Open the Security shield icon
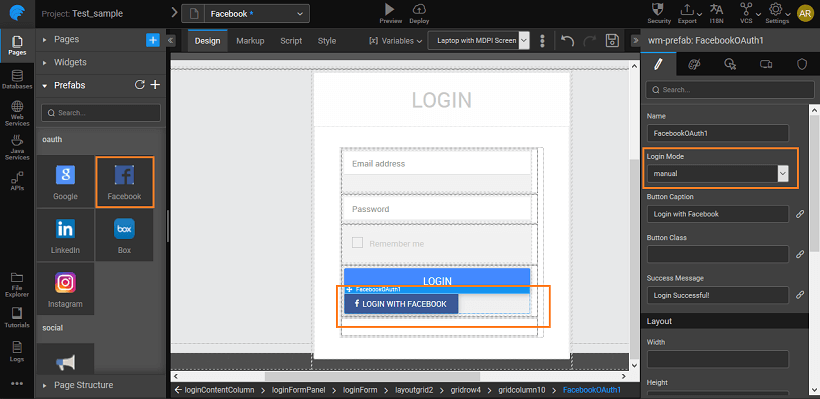The width and height of the screenshot is (820, 399). (x=659, y=9)
